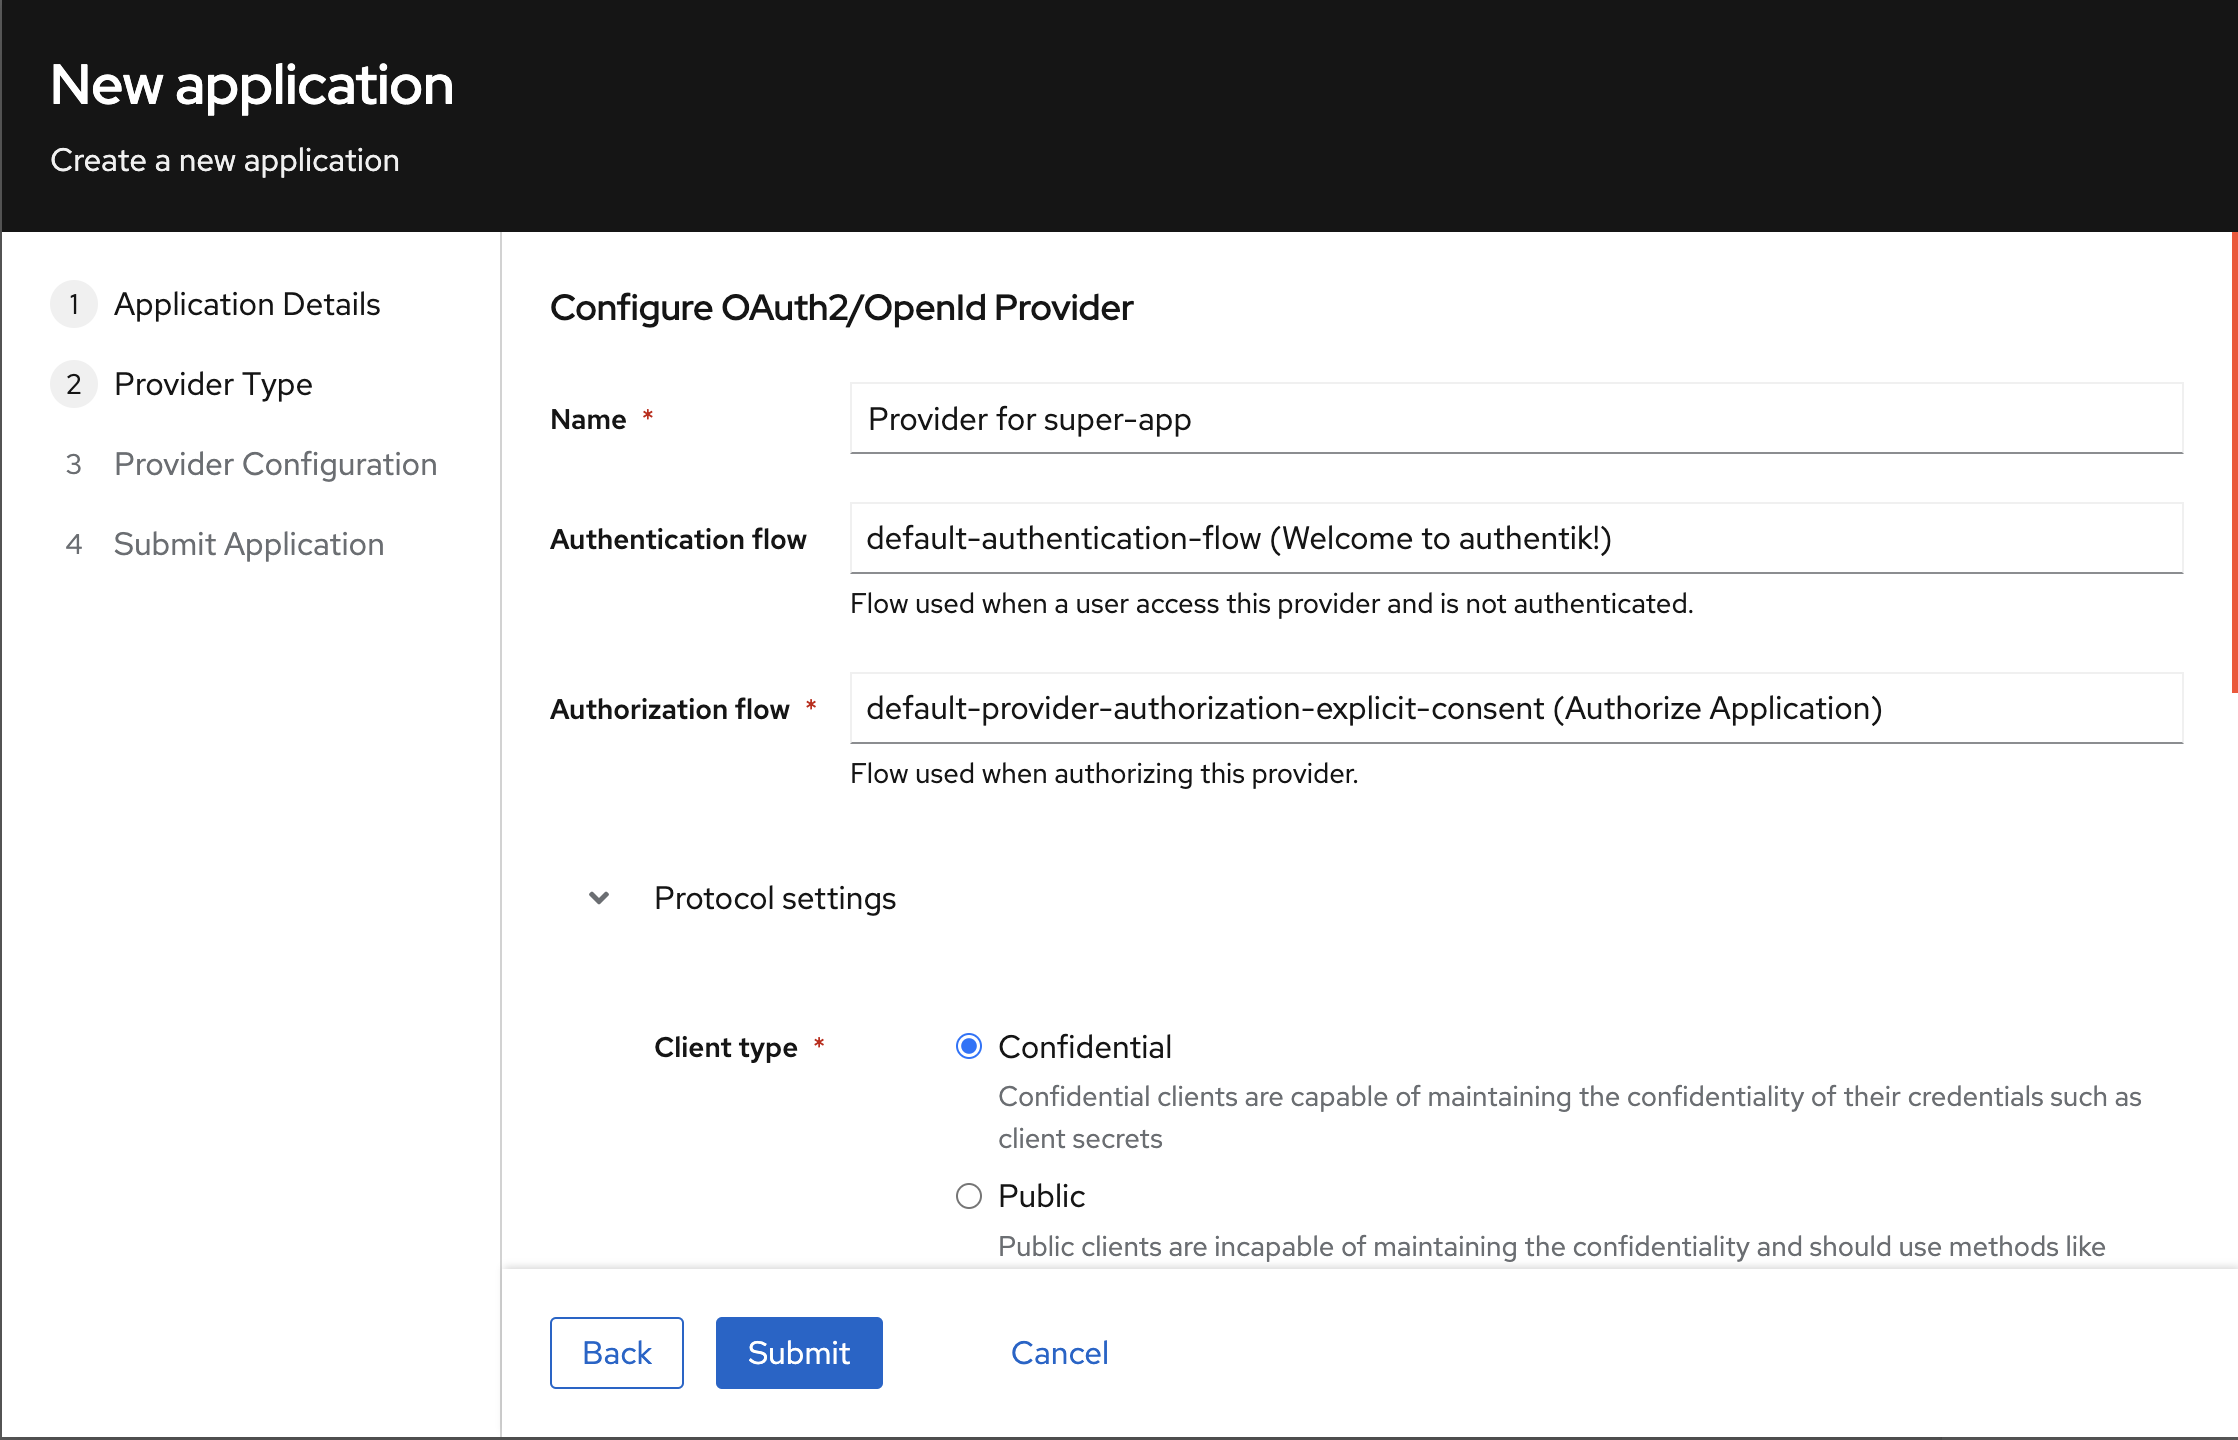Viewport: 2238px width, 1440px height.
Task: Click the Cancel link
Action: (x=1059, y=1353)
